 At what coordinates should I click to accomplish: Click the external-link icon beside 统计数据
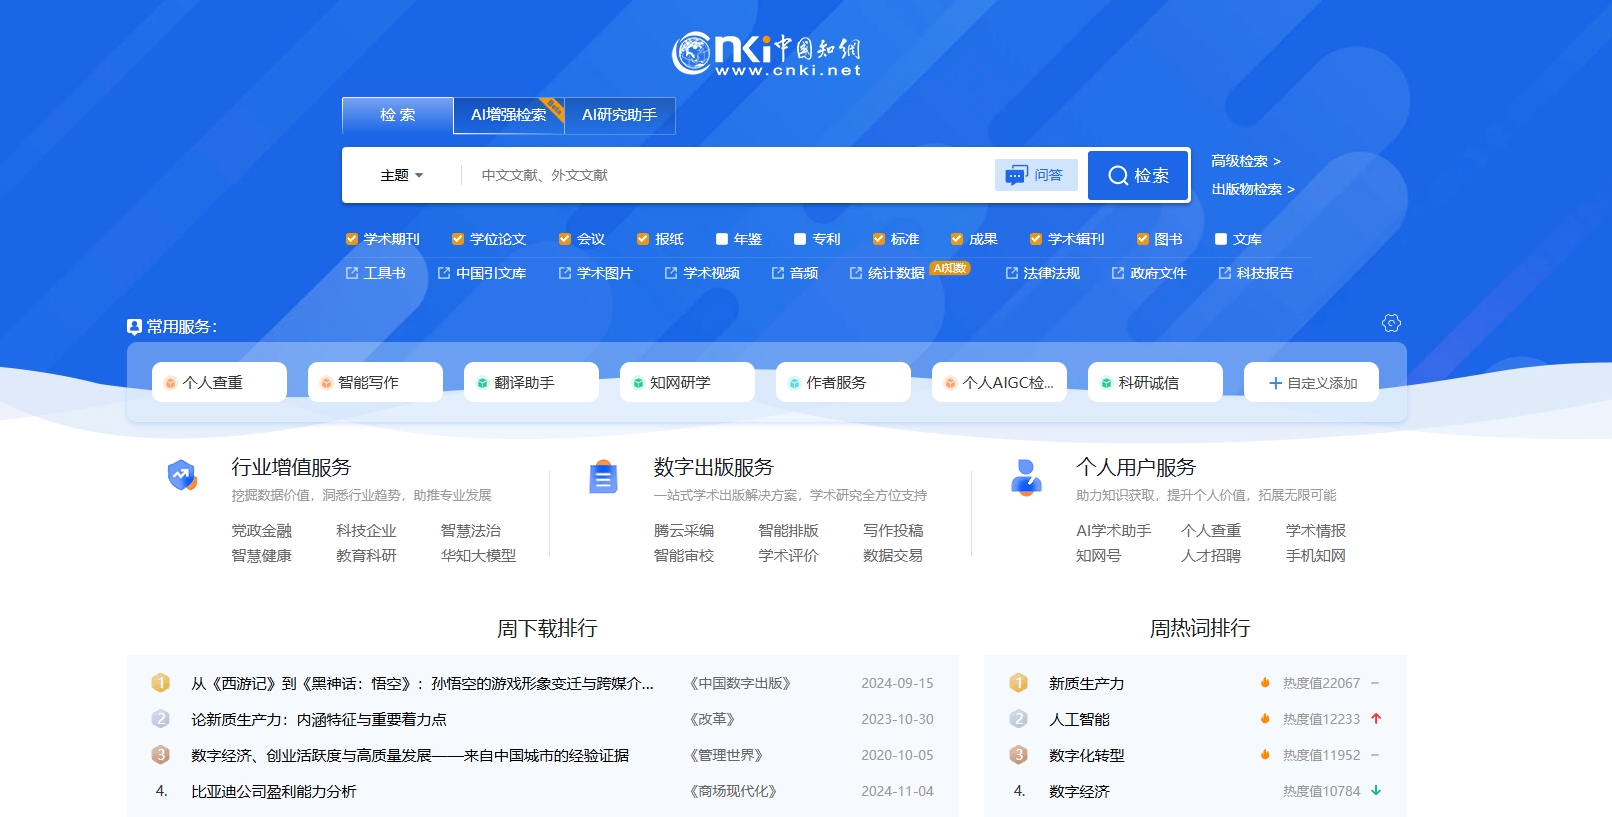click(856, 273)
